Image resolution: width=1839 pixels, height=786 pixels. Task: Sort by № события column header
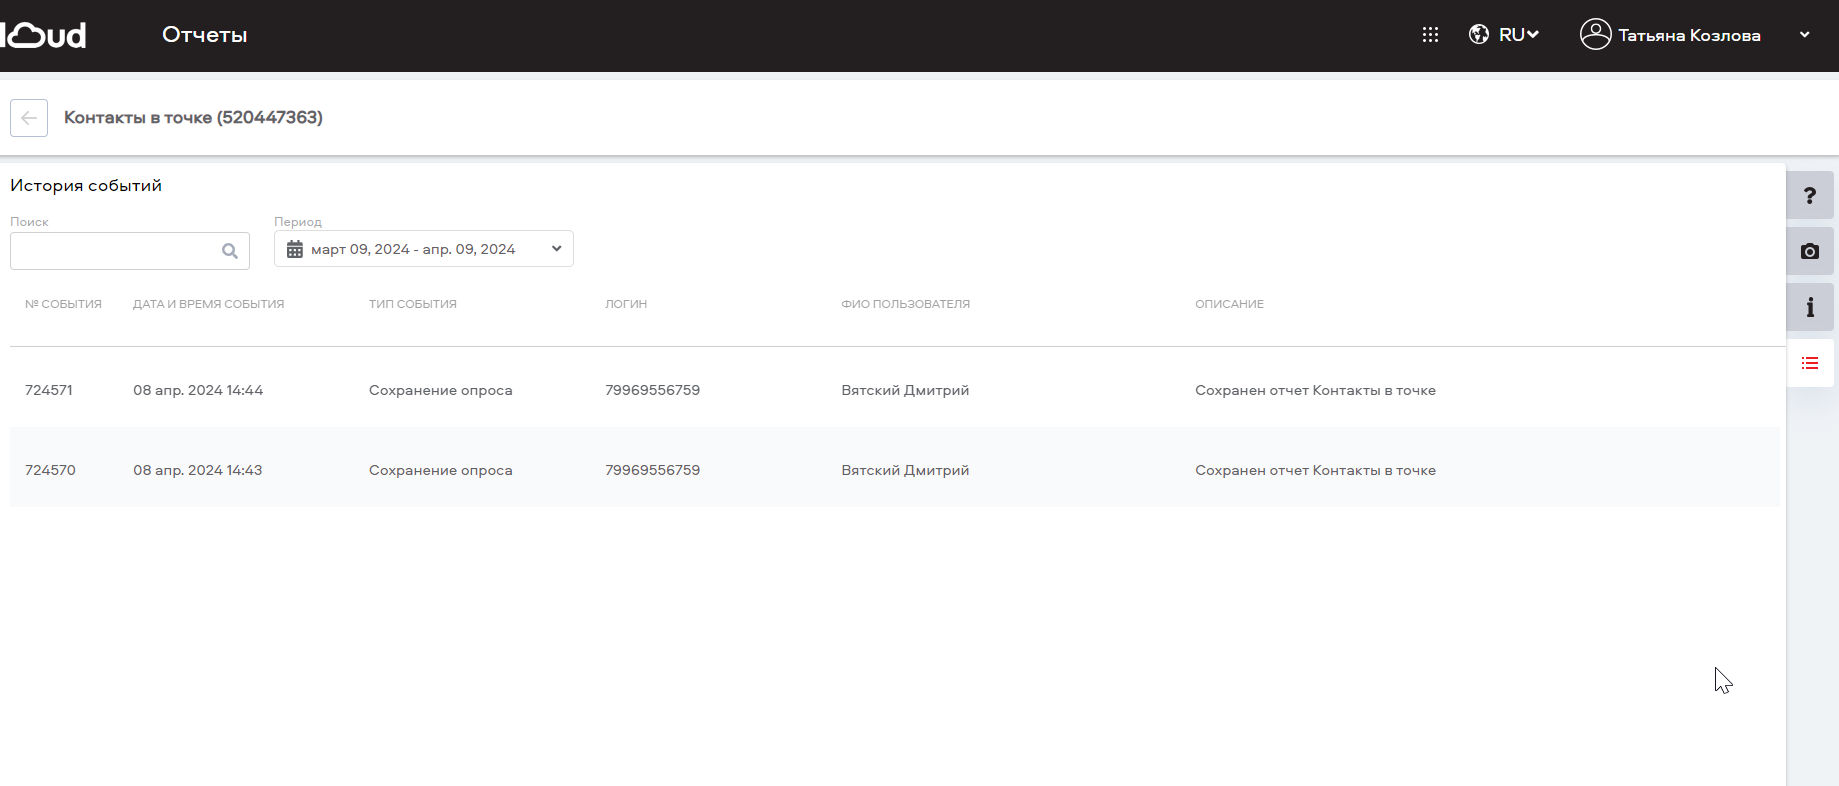[63, 304]
